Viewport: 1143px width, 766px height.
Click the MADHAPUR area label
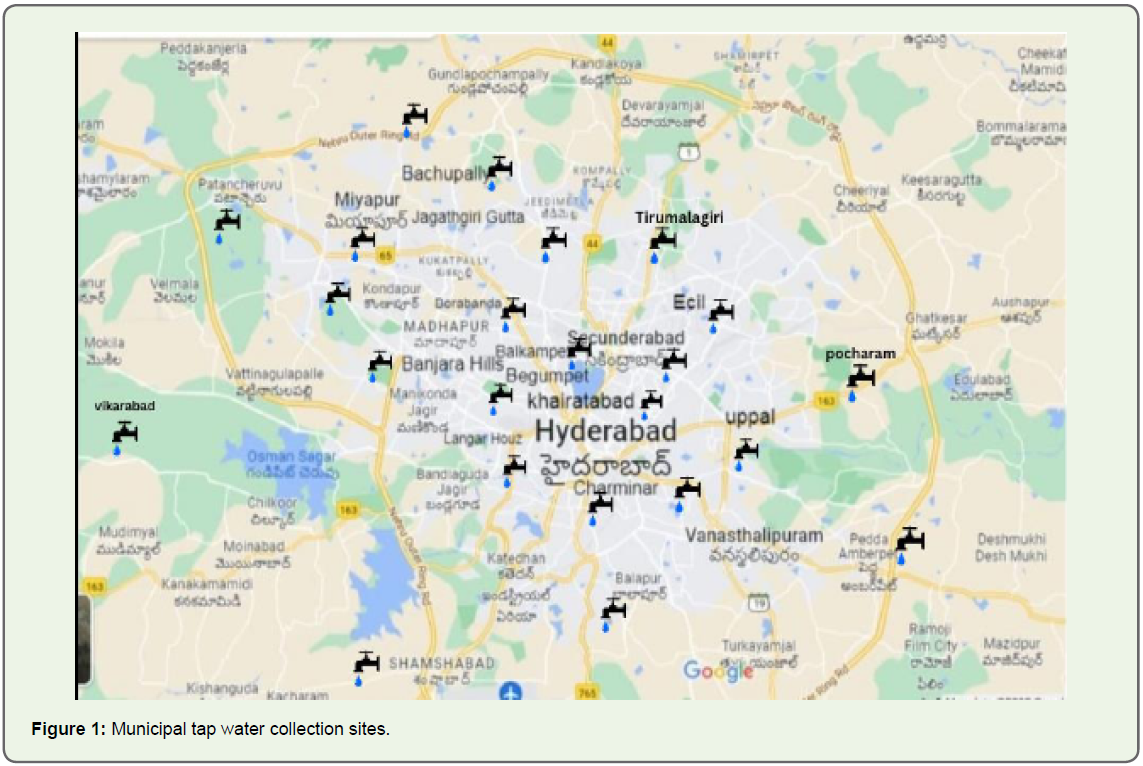click(446, 327)
